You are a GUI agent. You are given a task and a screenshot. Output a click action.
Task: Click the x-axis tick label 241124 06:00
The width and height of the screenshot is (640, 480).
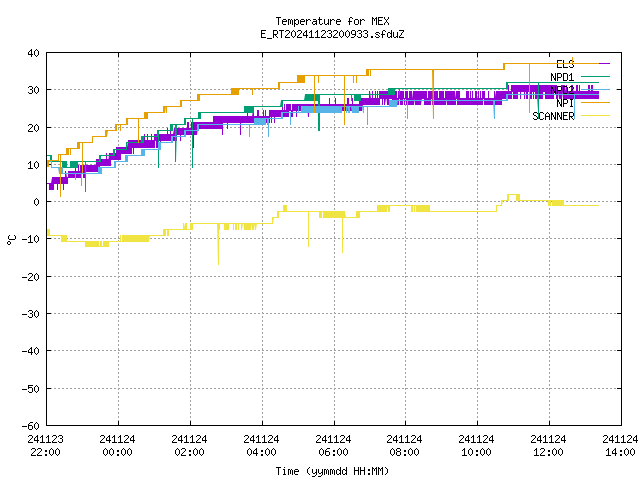point(333,446)
